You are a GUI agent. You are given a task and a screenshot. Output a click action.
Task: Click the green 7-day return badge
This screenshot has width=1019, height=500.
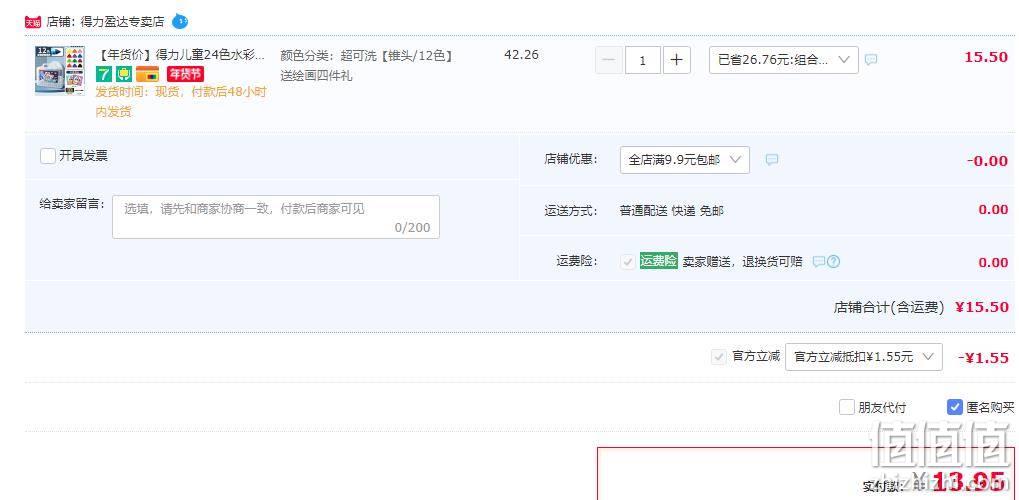tap(104, 74)
